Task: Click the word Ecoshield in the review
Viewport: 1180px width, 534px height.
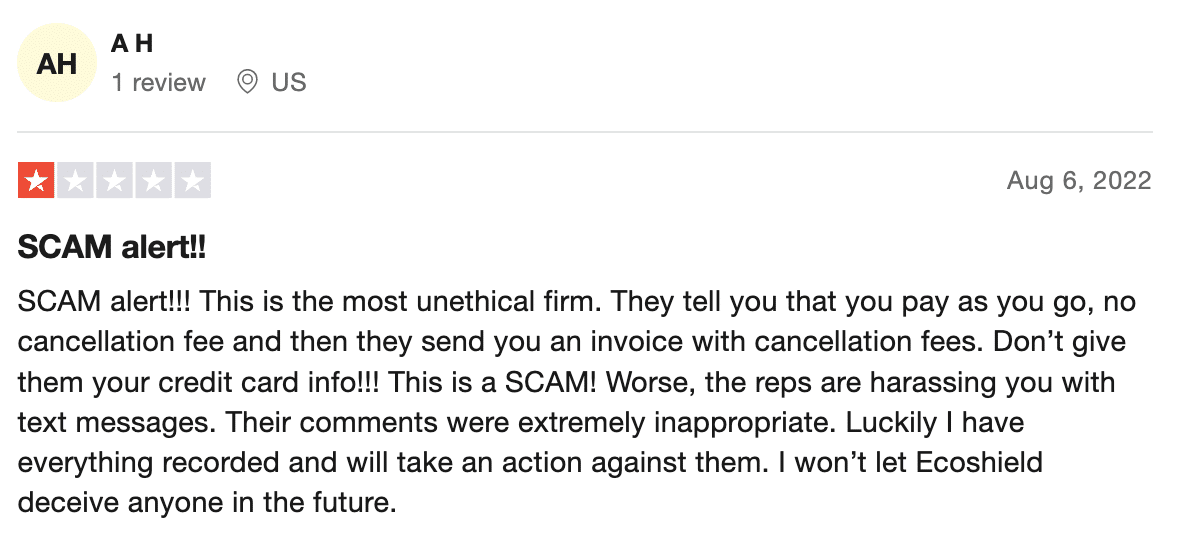Action: (979, 461)
